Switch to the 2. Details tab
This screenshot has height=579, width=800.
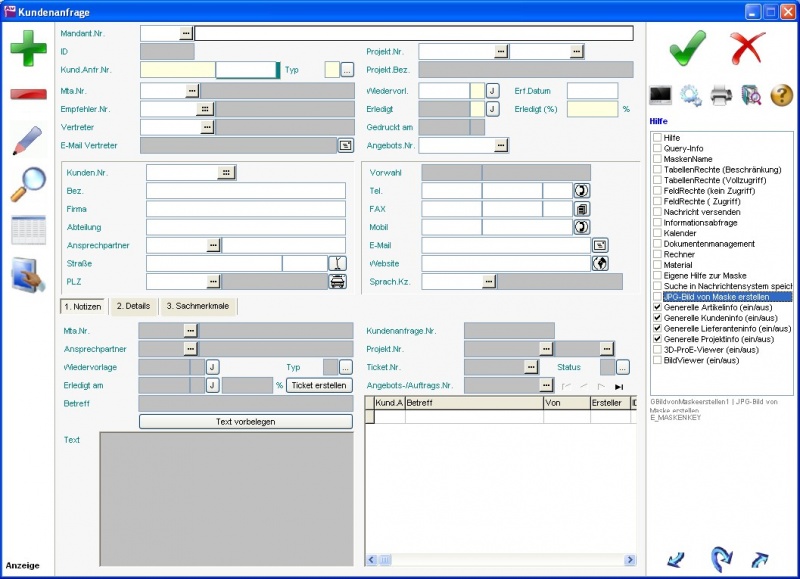pyautogui.click(x=133, y=306)
